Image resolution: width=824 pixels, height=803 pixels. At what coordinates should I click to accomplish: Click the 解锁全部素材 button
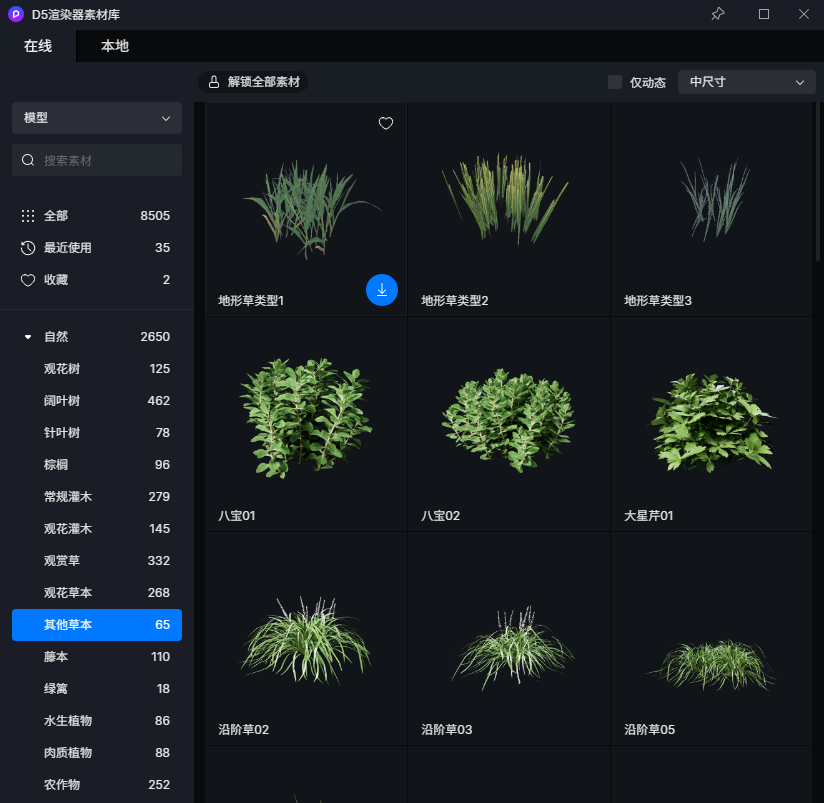(x=253, y=82)
